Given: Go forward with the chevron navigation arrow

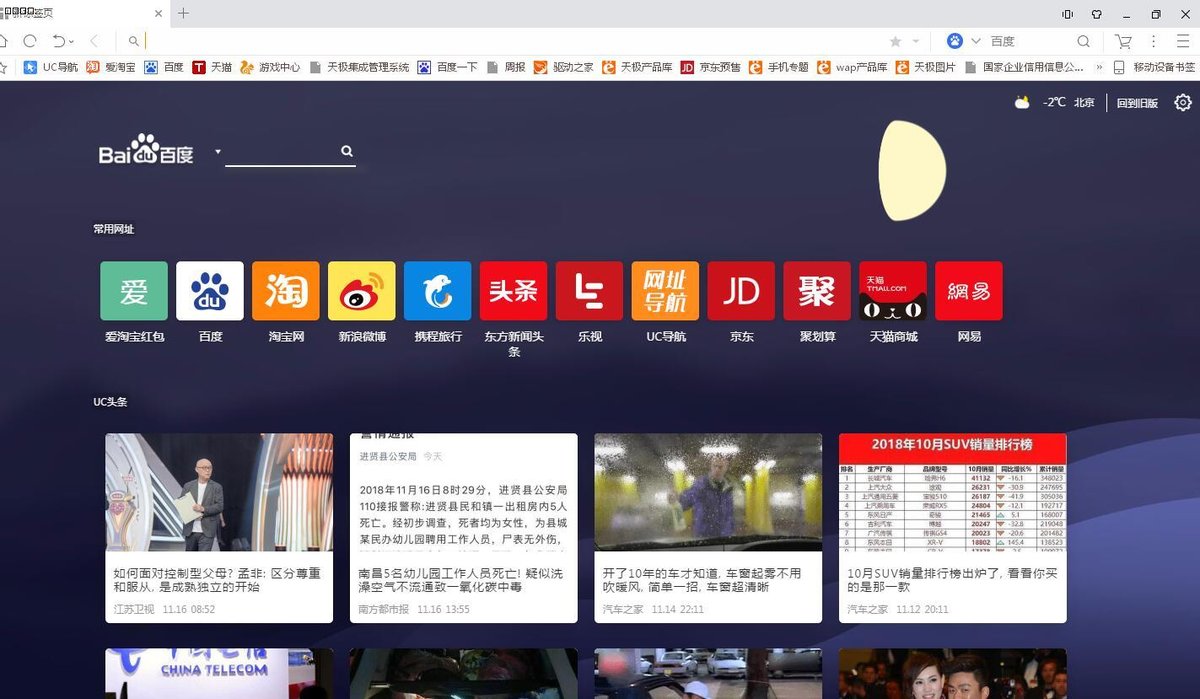Looking at the screenshot, I should [94, 41].
